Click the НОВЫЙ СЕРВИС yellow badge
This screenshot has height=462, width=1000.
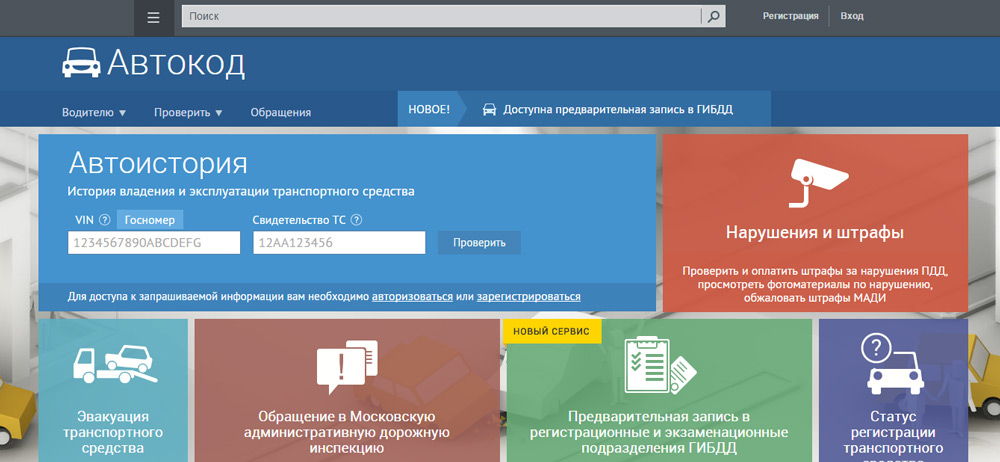[553, 332]
